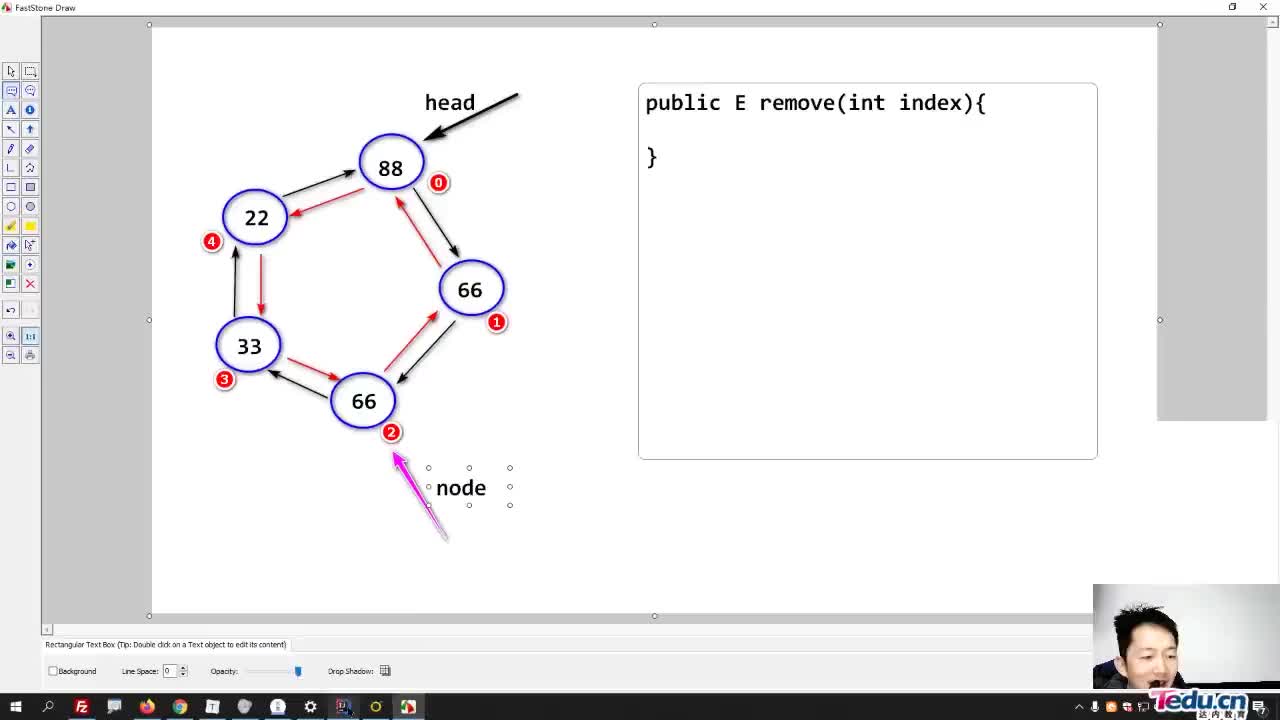Pick the yellow highlighter pen tool
This screenshot has width=1280, height=720.
click(11, 226)
